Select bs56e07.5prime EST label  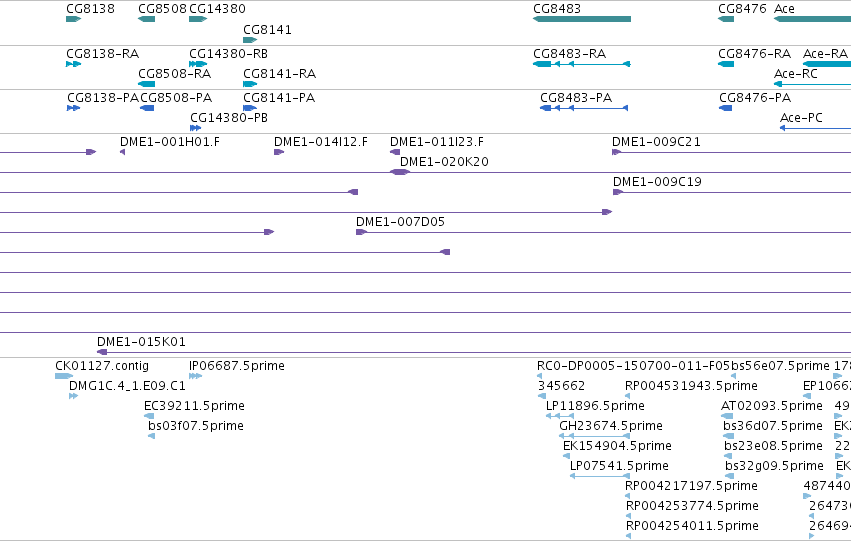[780, 366]
